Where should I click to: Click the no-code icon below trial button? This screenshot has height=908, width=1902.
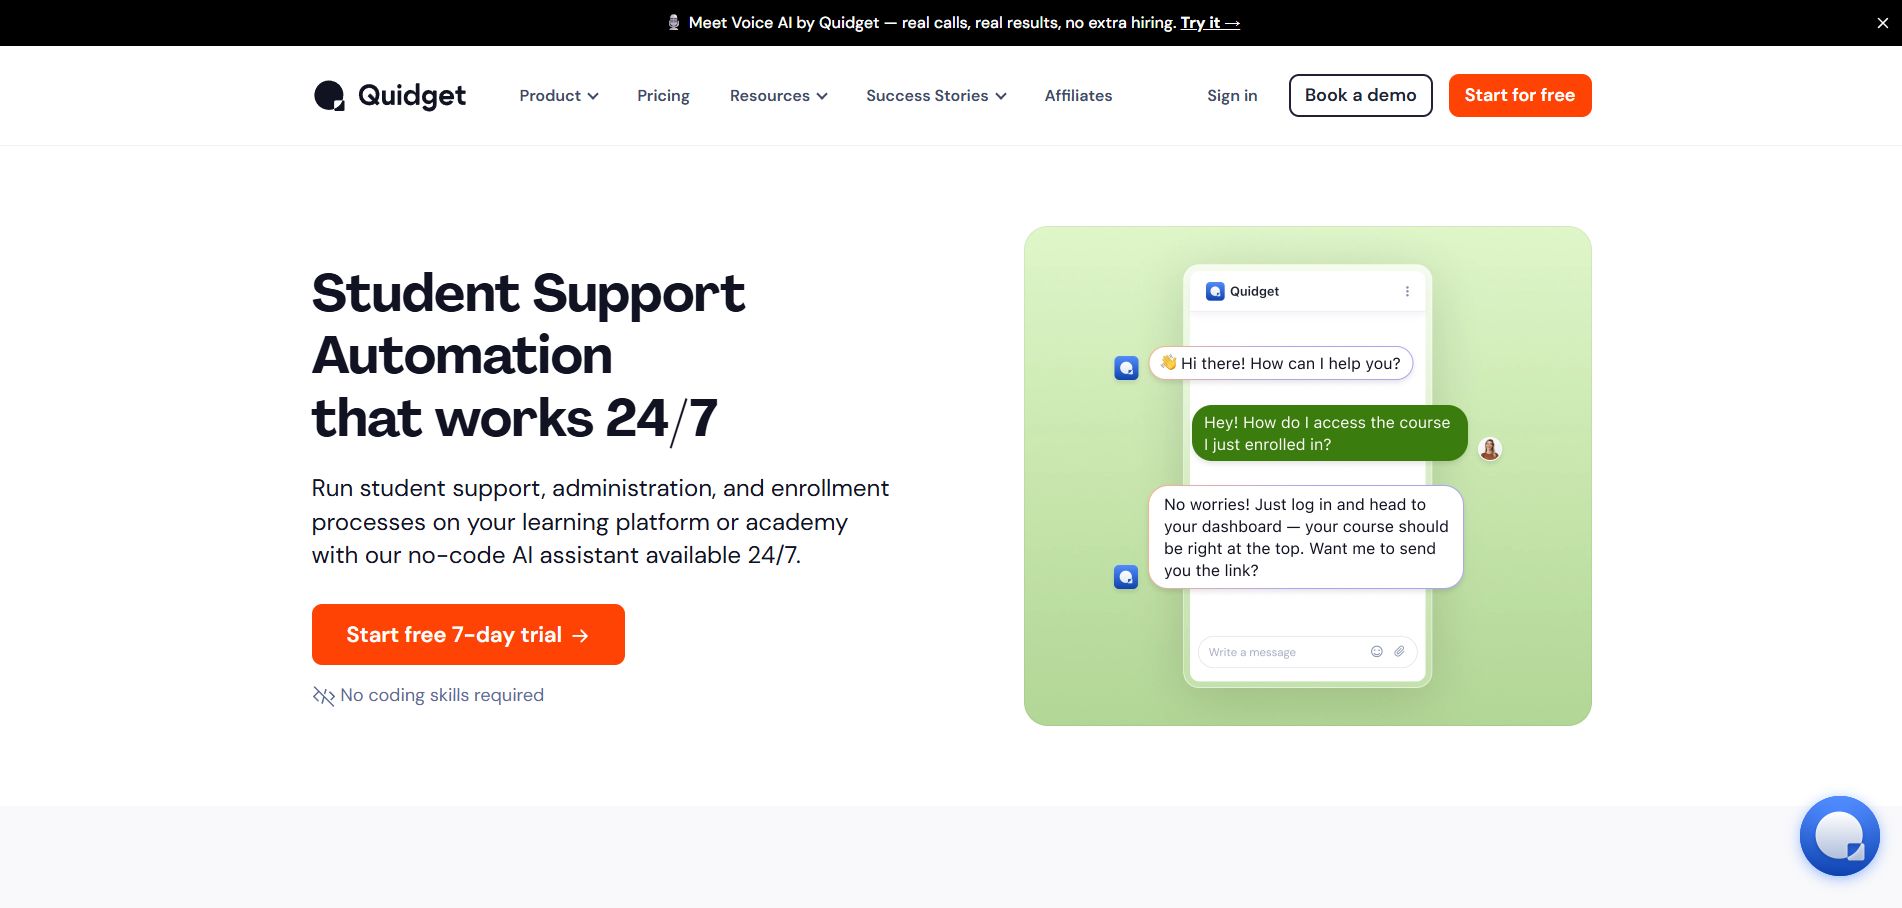point(323,695)
